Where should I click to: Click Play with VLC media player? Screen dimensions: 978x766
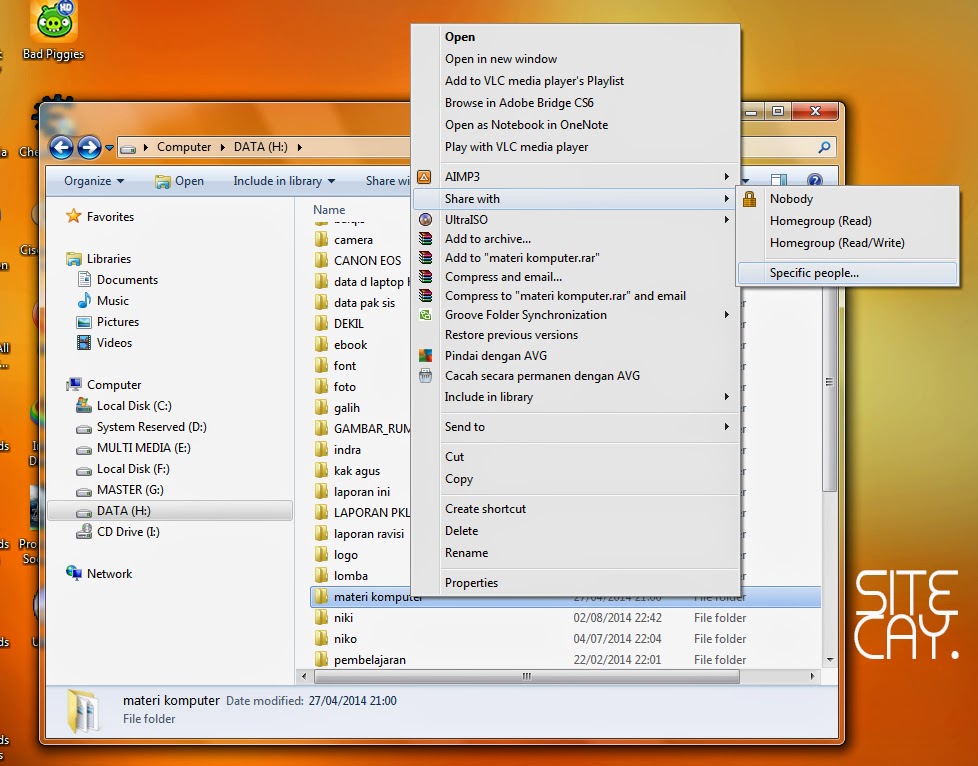click(x=575, y=147)
